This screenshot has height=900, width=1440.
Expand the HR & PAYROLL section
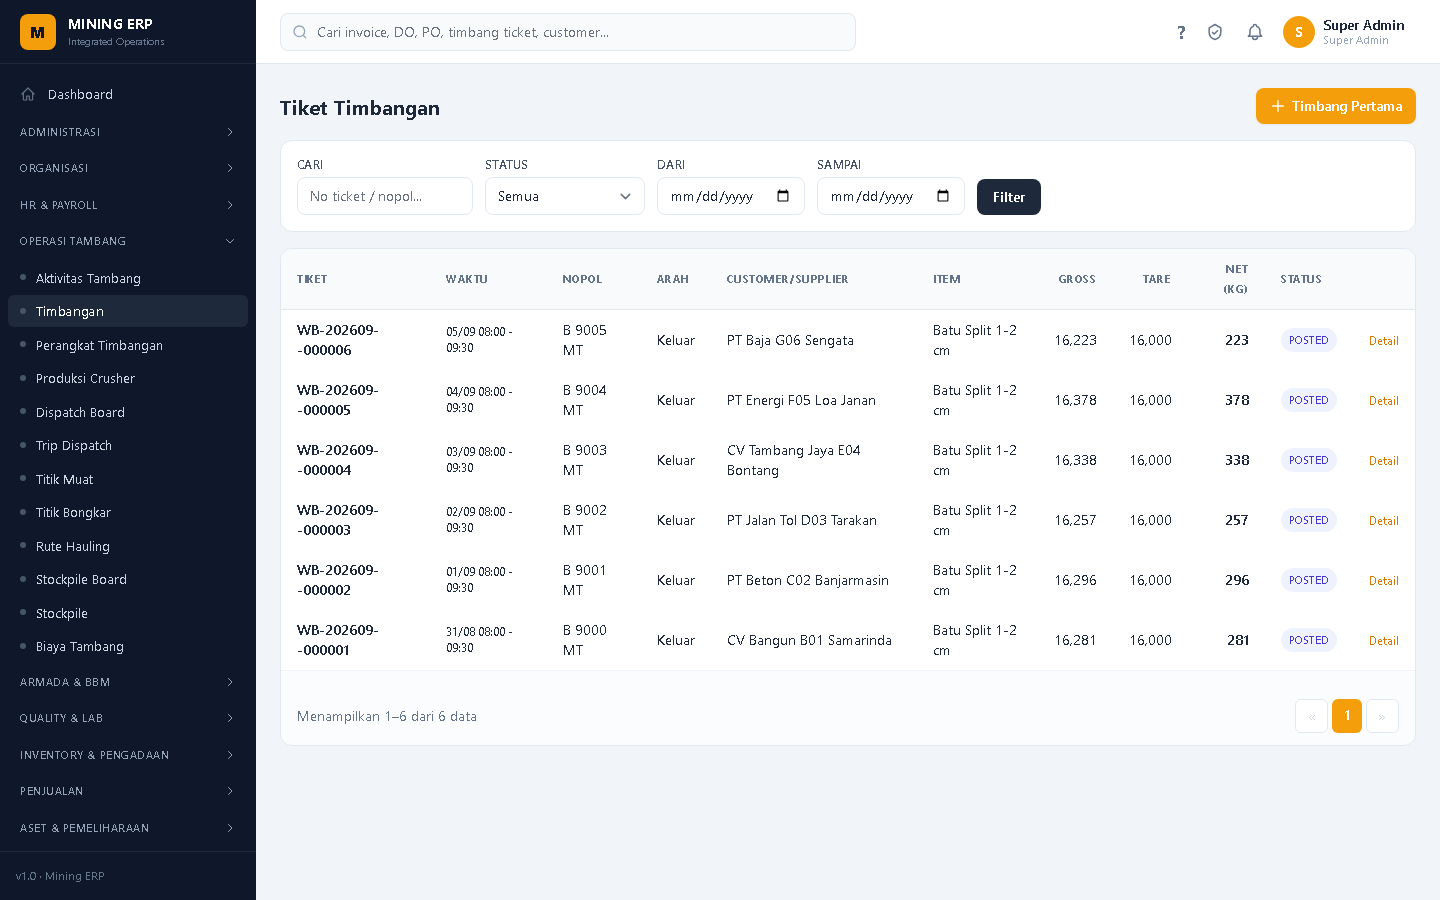click(x=128, y=205)
